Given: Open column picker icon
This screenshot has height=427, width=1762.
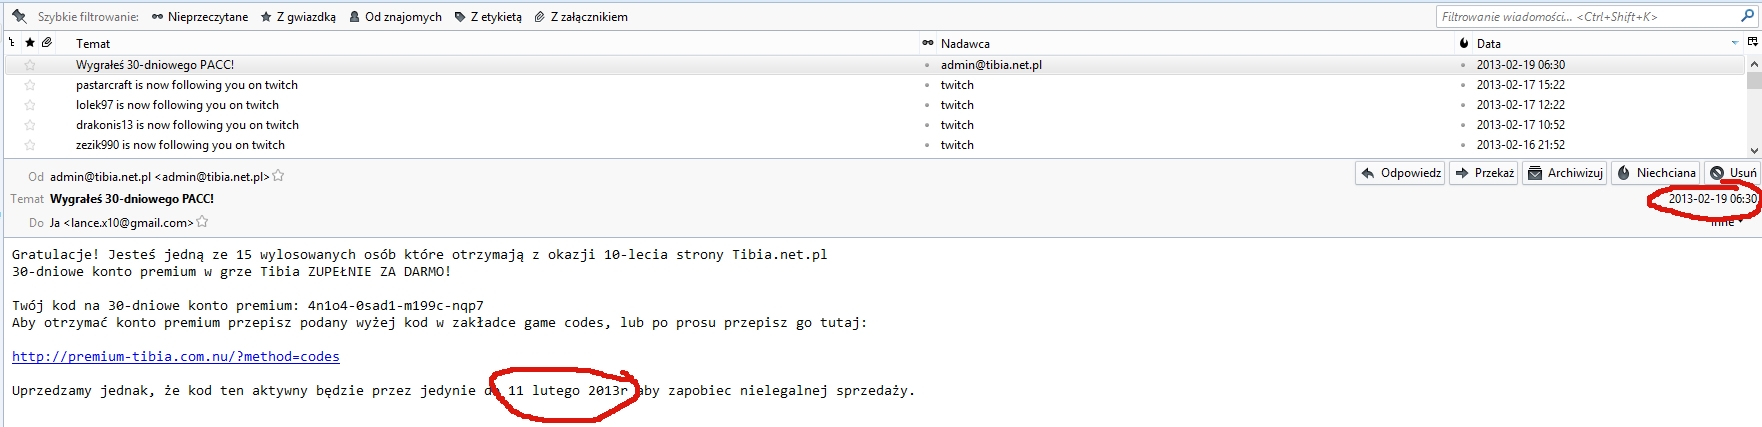Looking at the screenshot, I should coord(1752,42).
